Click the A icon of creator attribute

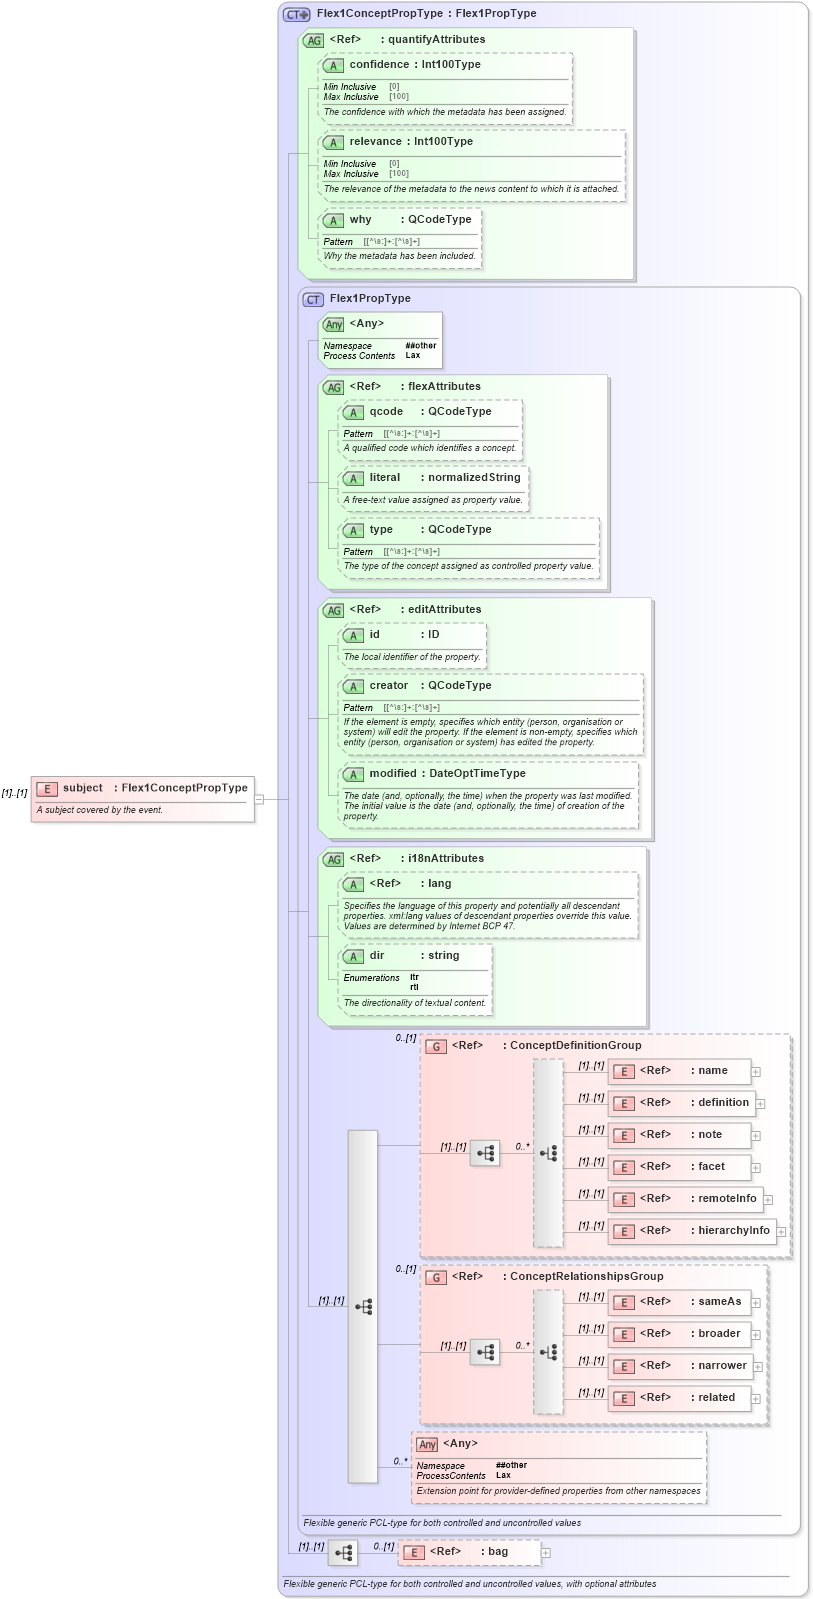[x=353, y=686]
